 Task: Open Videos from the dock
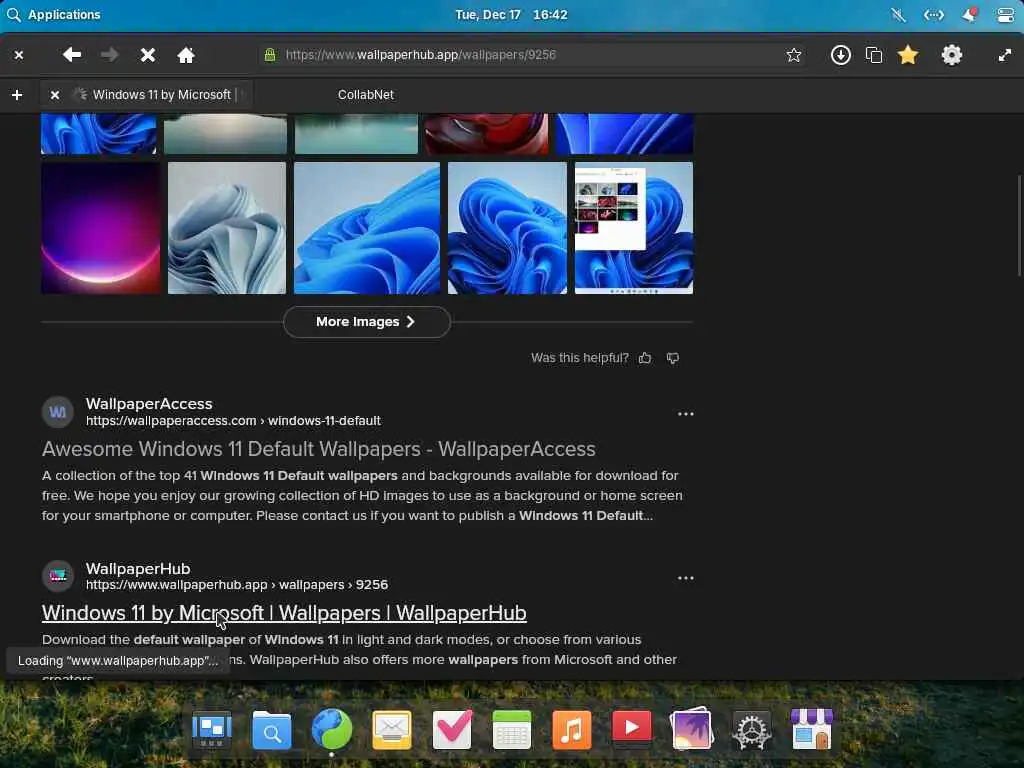coord(632,728)
